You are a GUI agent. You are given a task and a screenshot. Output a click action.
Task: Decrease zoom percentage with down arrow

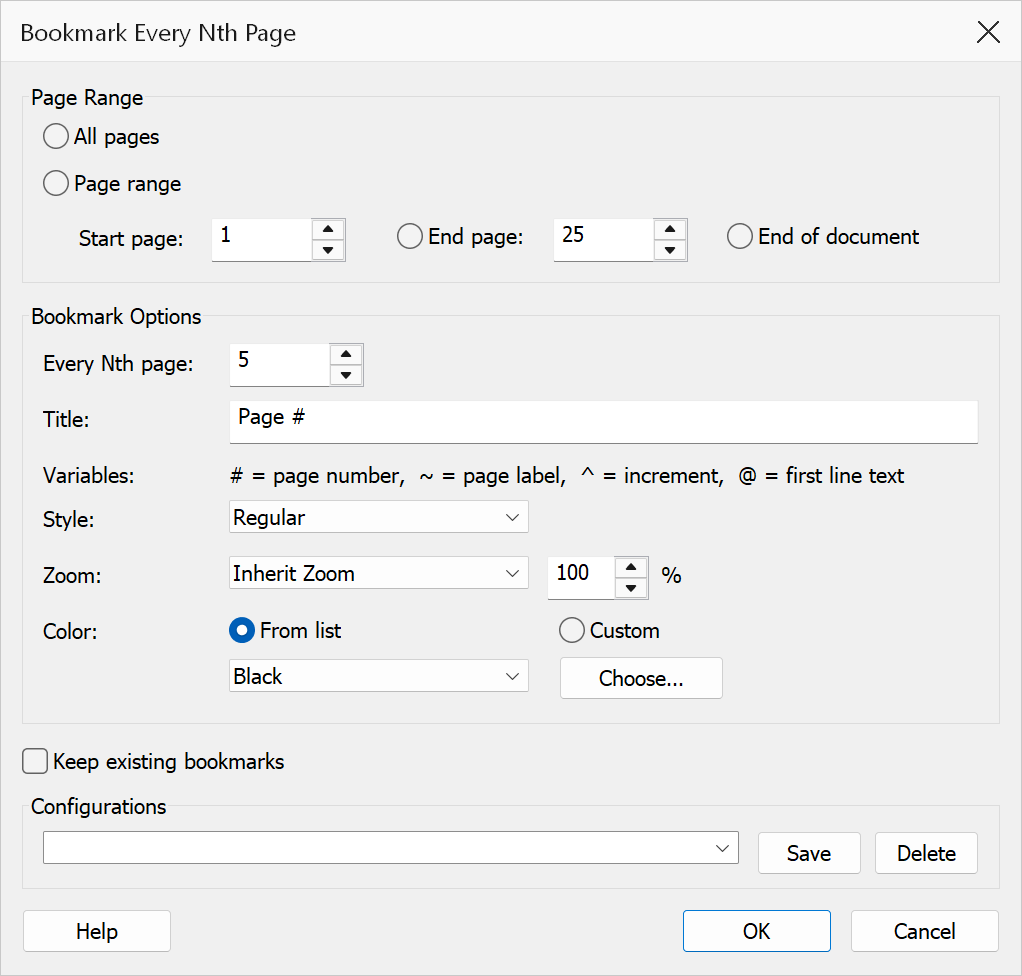630,588
